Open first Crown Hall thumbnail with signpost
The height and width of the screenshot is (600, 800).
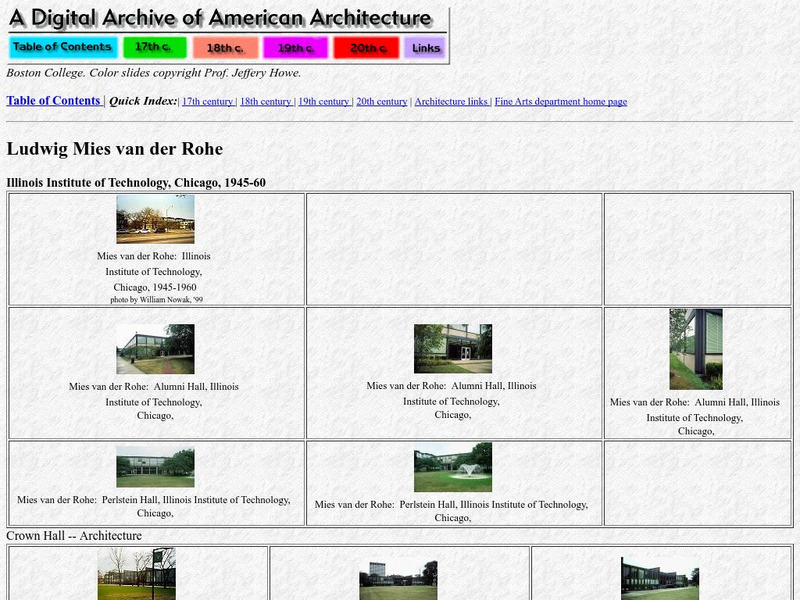[x=137, y=574]
